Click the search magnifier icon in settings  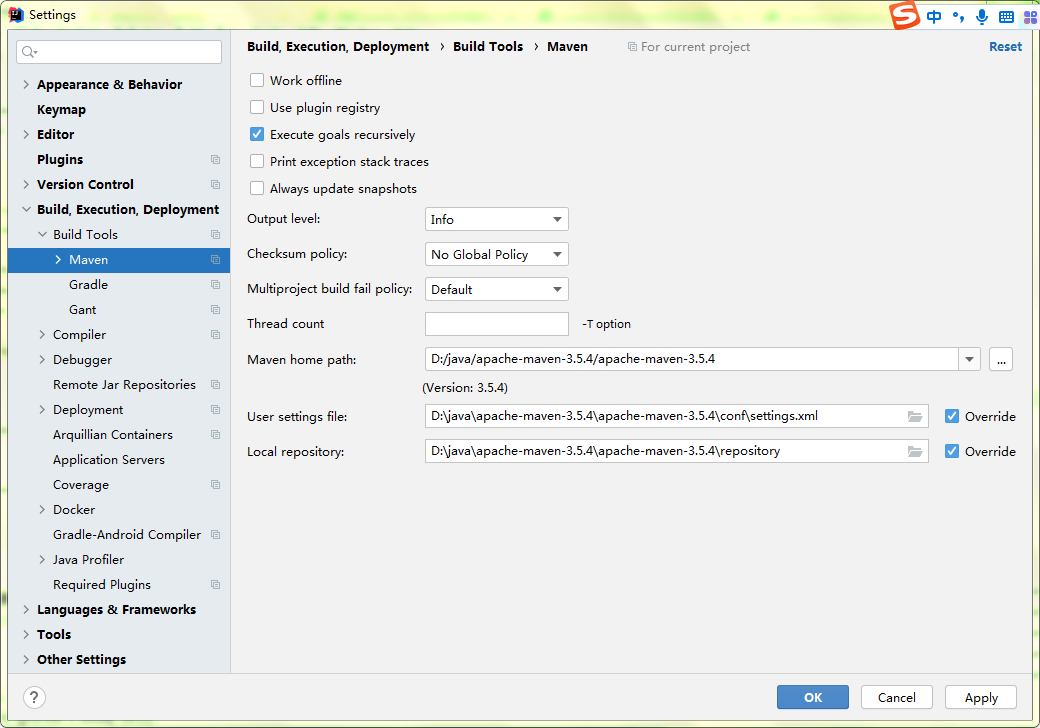(29, 52)
